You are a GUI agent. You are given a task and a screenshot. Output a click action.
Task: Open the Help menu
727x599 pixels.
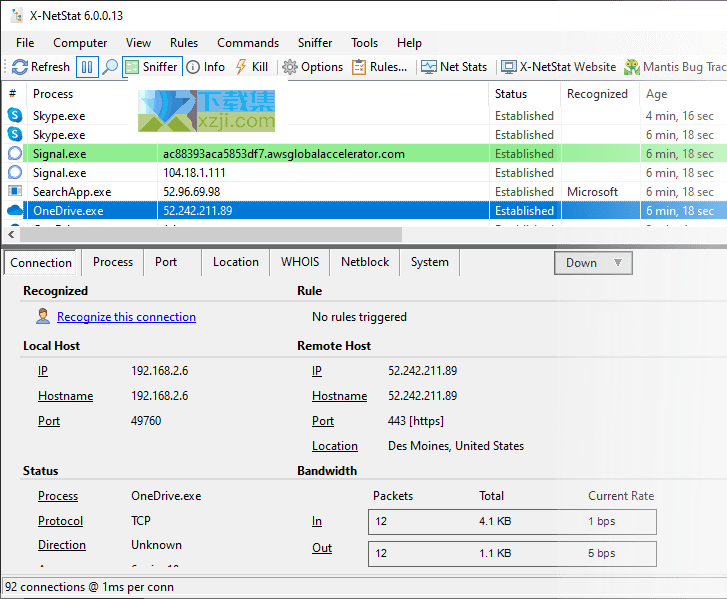click(409, 43)
